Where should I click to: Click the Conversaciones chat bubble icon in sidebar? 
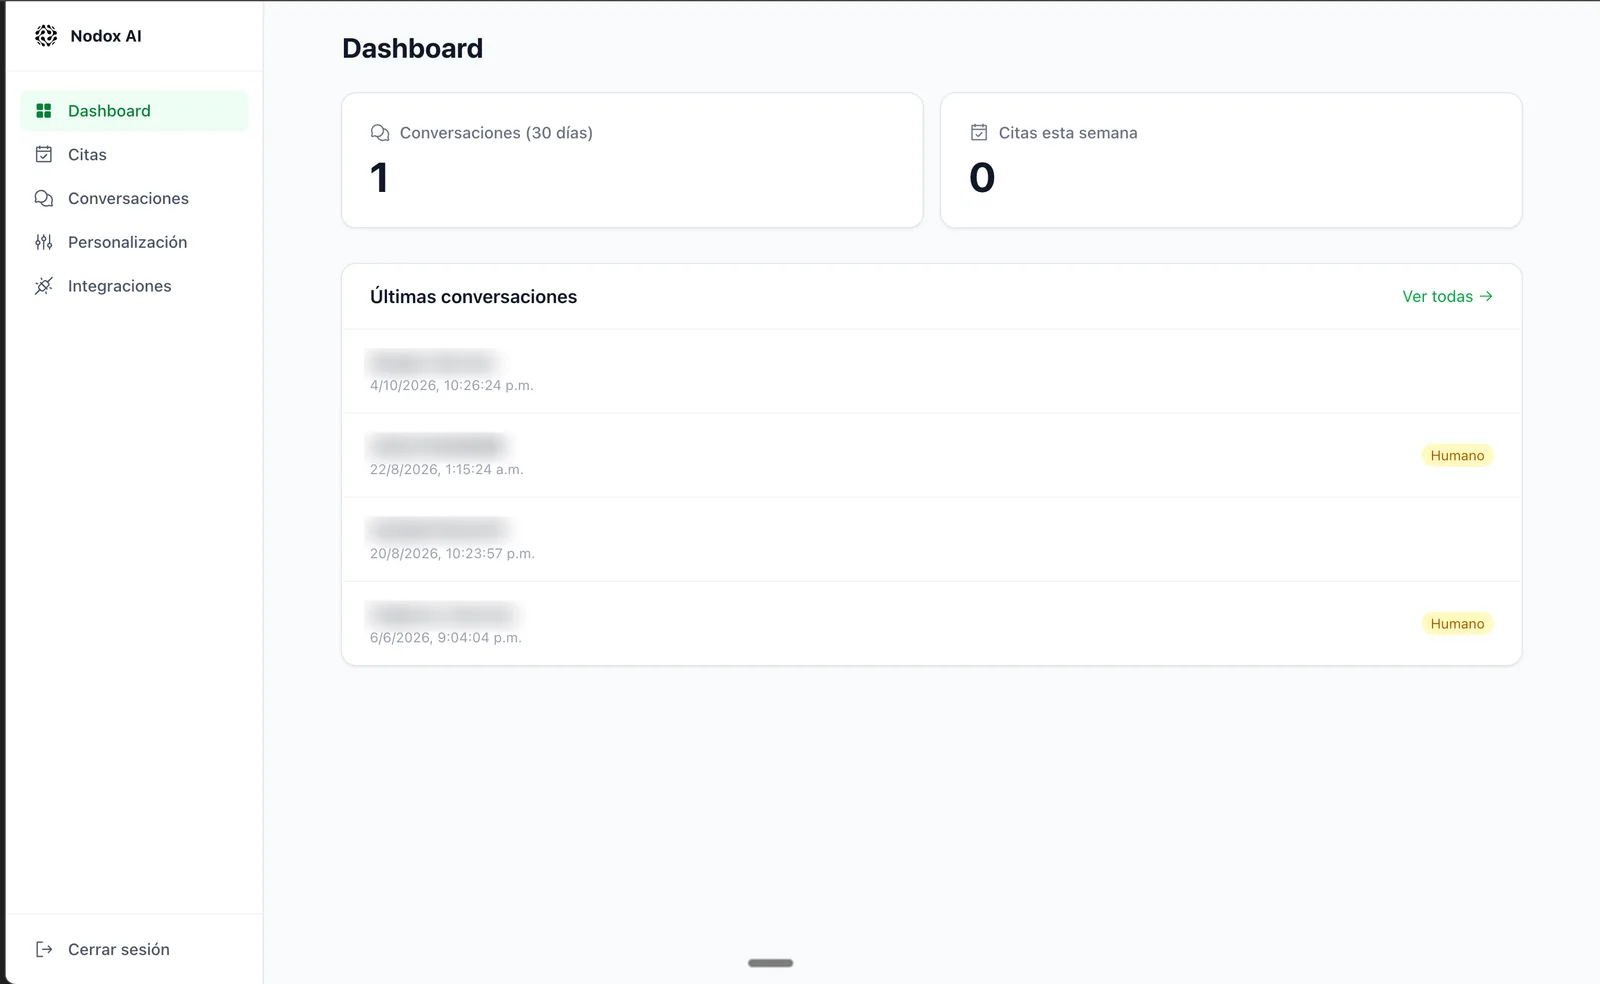click(44, 198)
